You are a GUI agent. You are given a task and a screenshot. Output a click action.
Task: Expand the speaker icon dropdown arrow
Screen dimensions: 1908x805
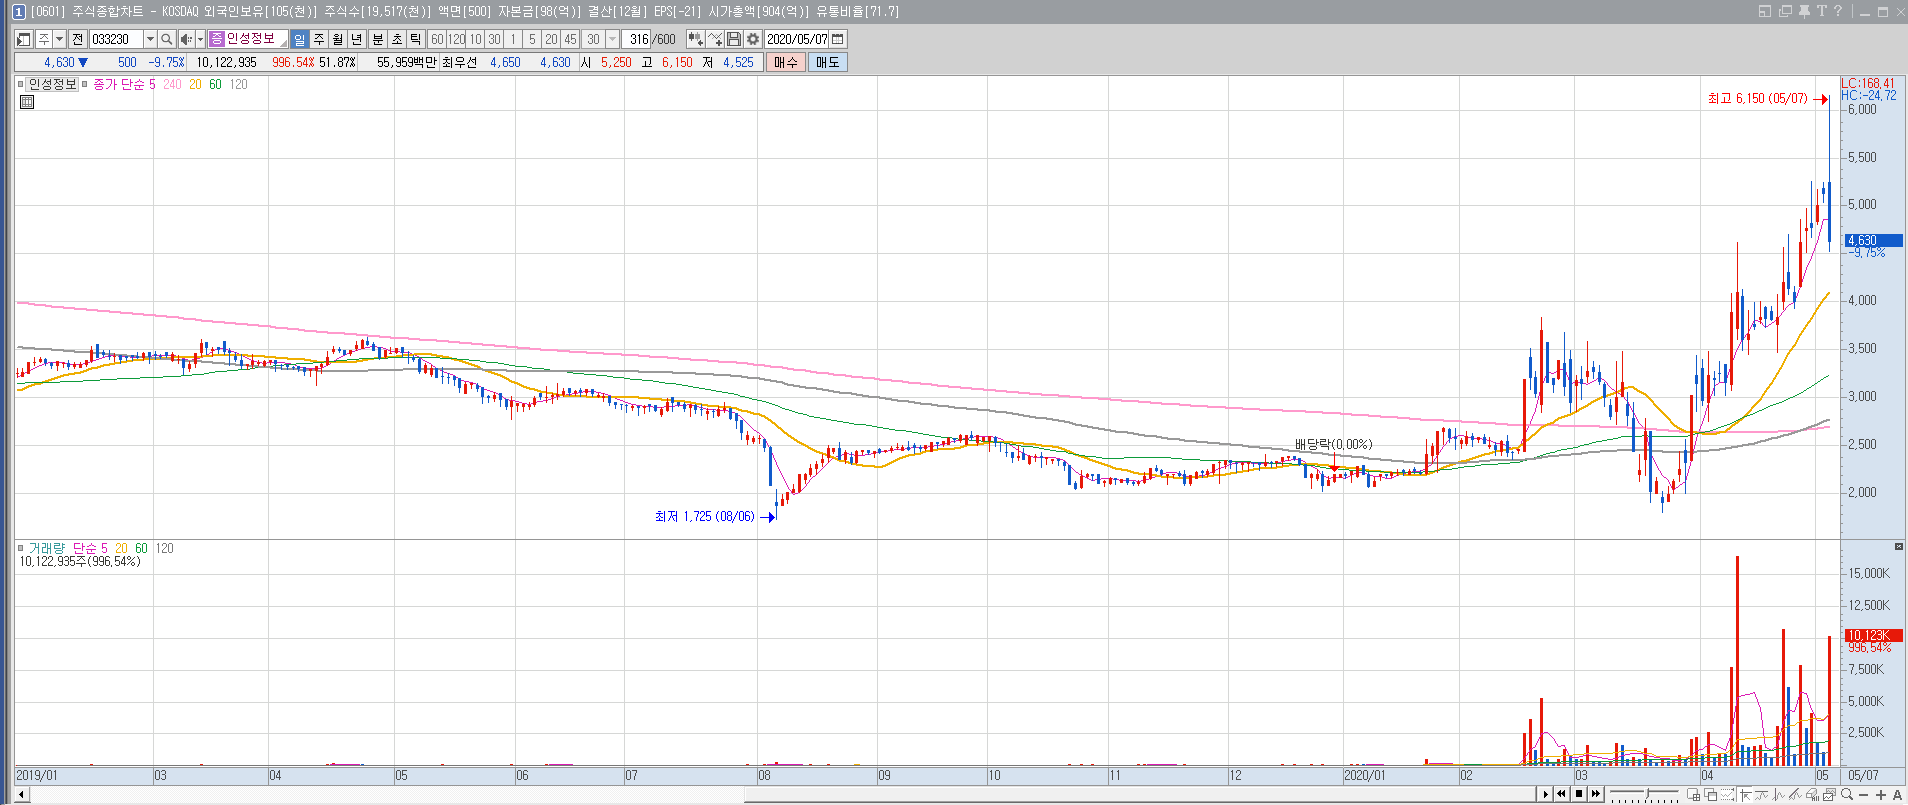[200, 39]
